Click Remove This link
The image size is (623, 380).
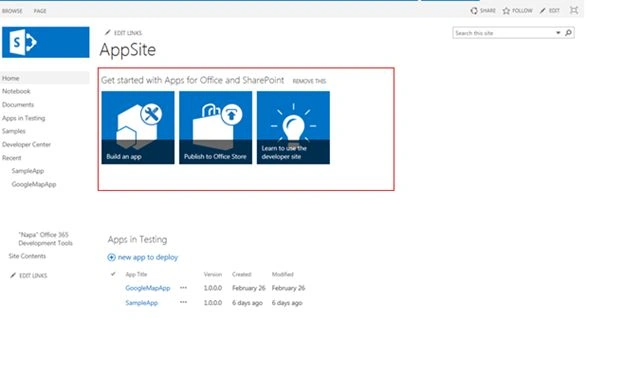[309, 81]
